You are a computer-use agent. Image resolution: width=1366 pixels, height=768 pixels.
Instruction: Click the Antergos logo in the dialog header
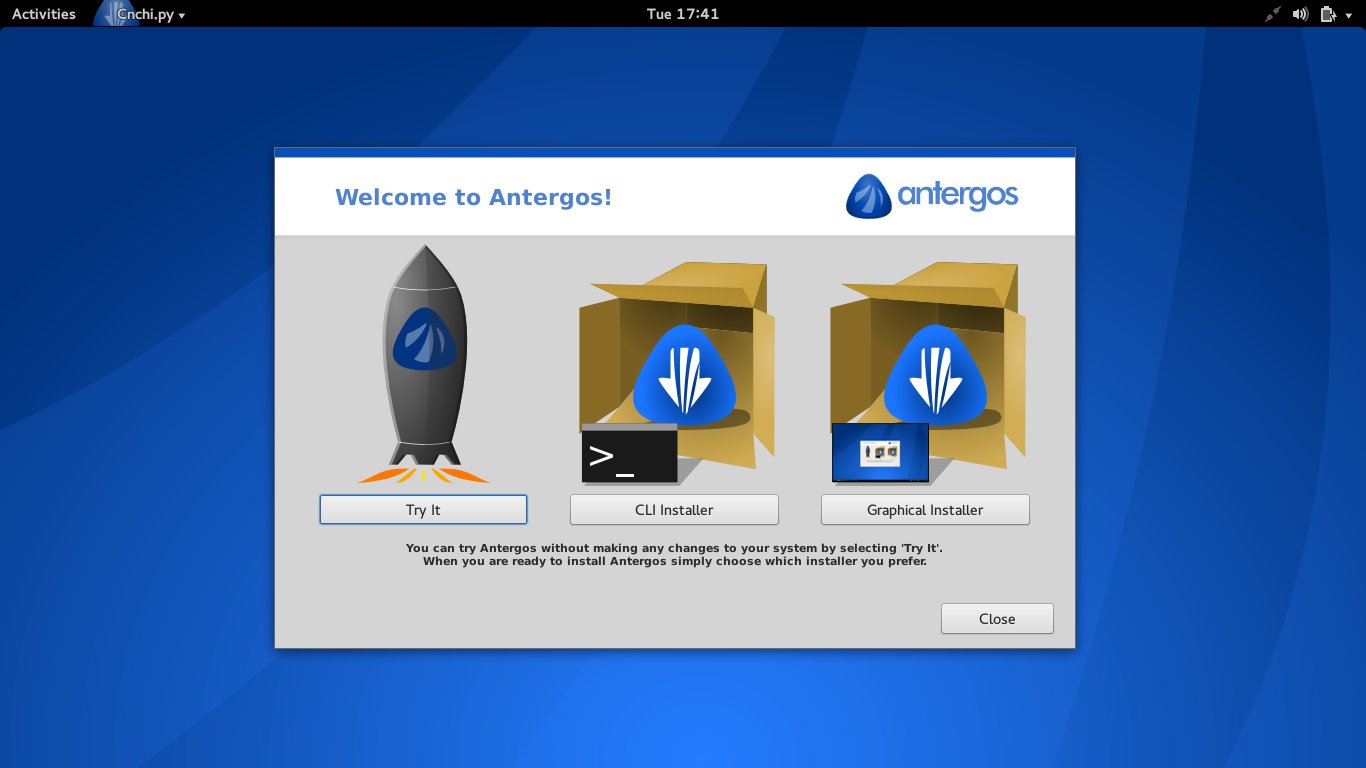pos(932,196)
